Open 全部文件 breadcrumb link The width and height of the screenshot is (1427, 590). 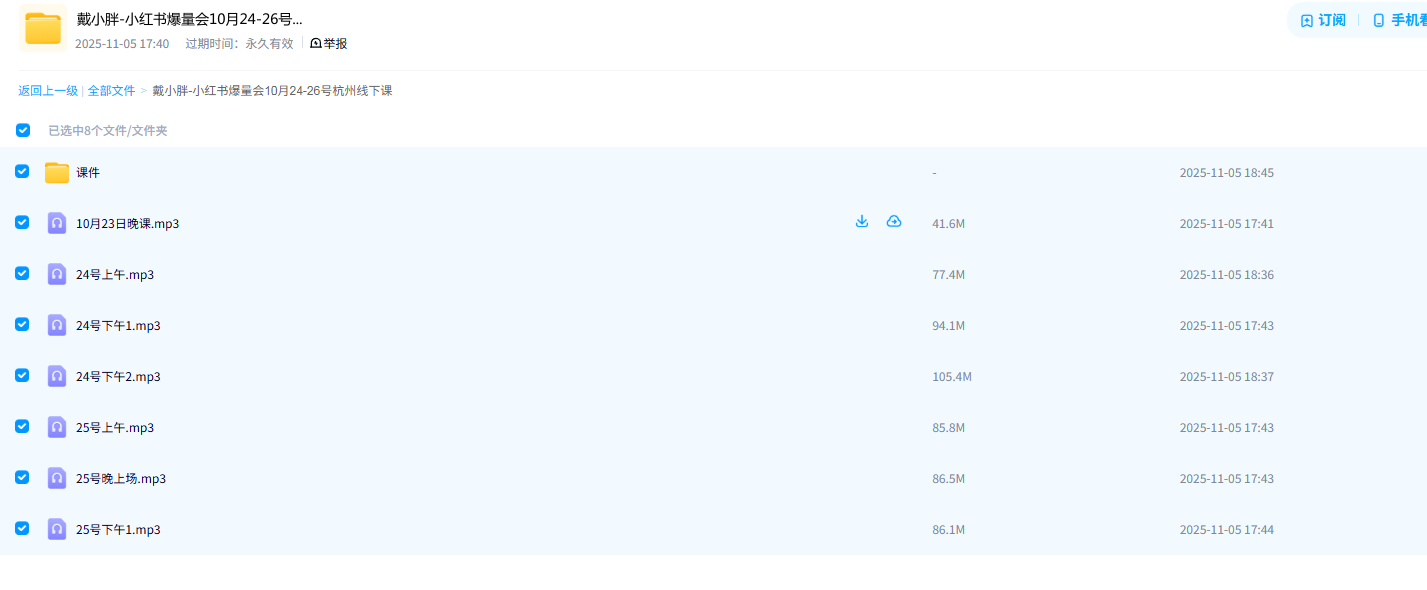[x=111, y=91]
